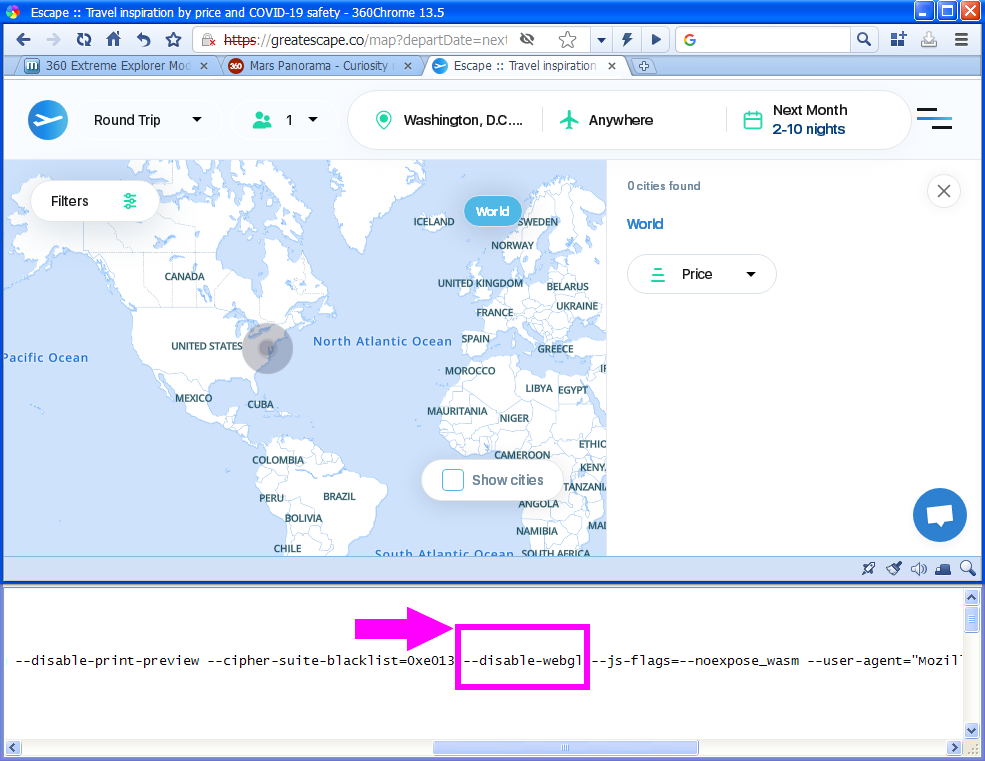This screenshot has width=985, height=761.
Task: Open the Next Month date picker
Action: pyautogui.click(x=795, y=119)
